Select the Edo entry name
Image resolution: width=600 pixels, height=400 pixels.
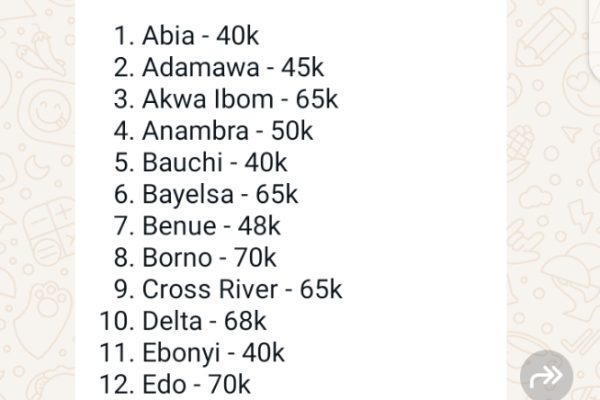[x=165, y=384]
